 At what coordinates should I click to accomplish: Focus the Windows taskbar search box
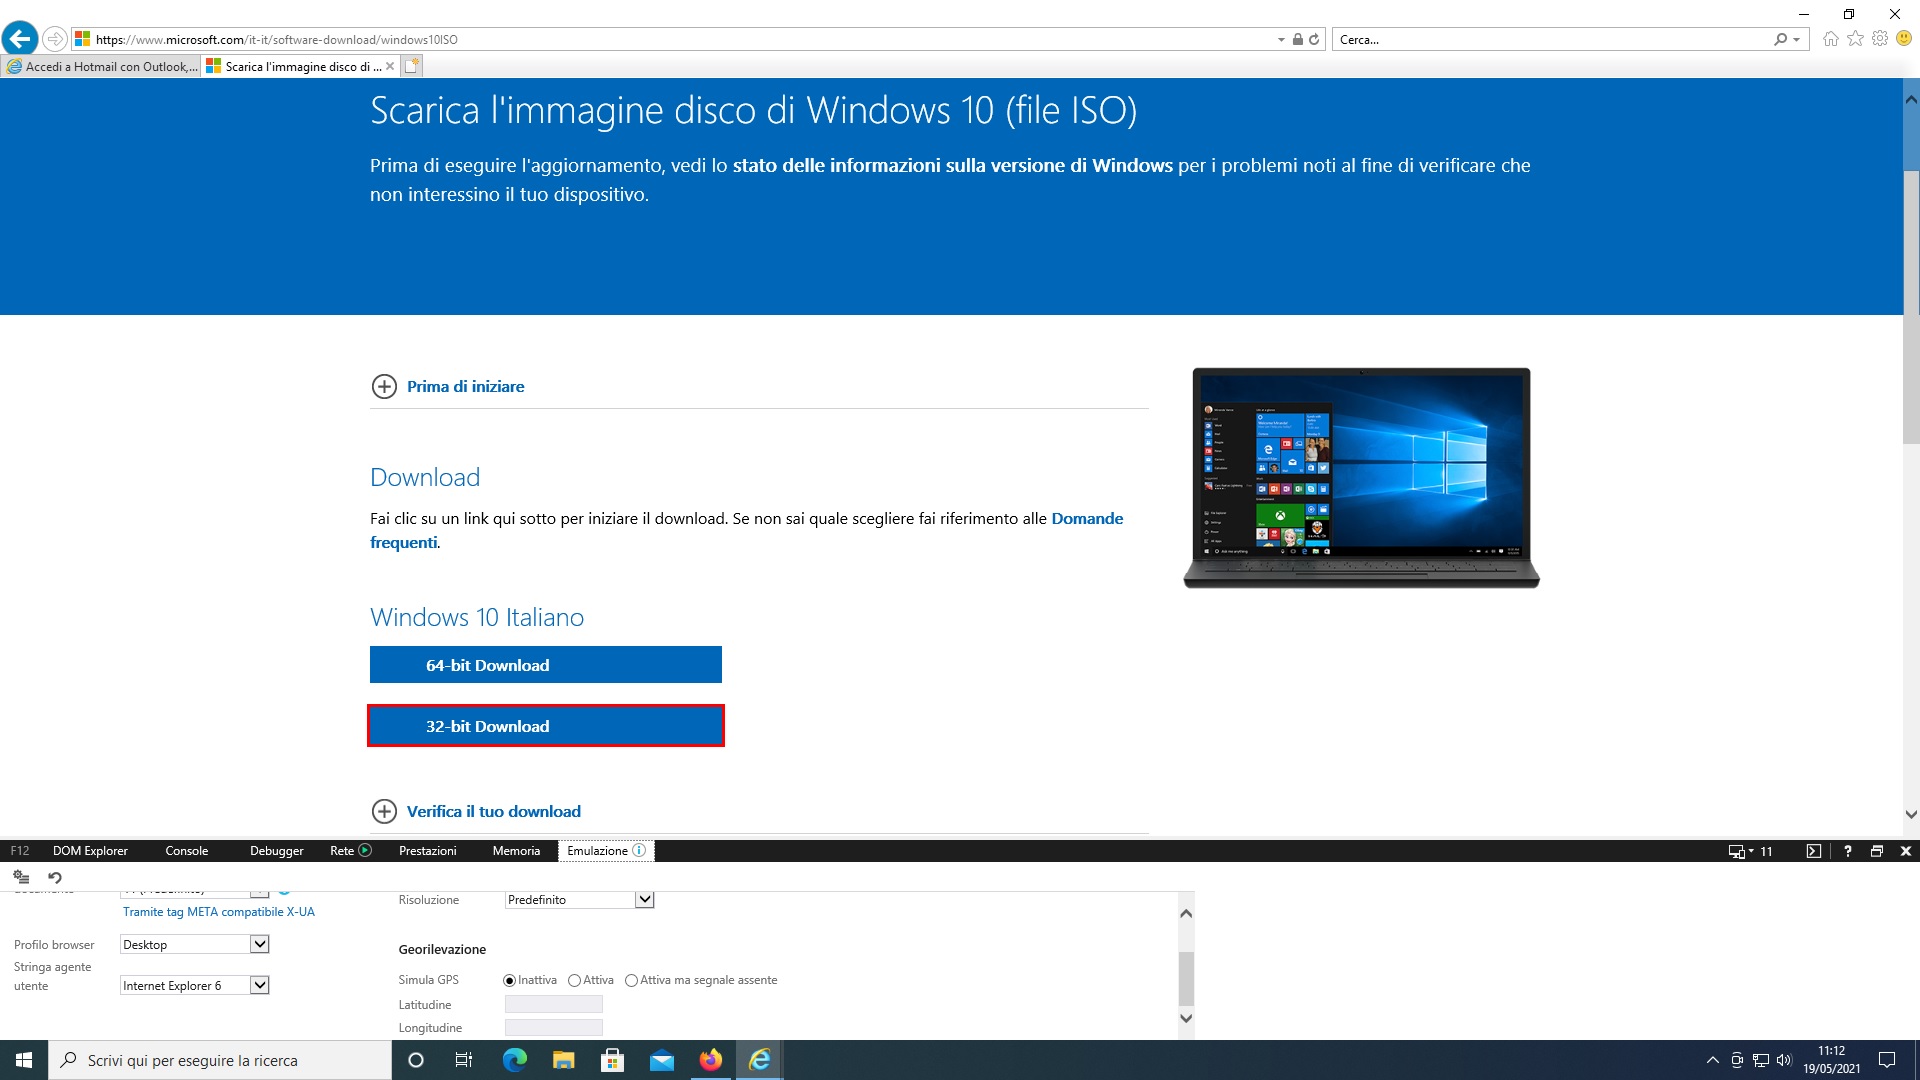pos(220,1060)
